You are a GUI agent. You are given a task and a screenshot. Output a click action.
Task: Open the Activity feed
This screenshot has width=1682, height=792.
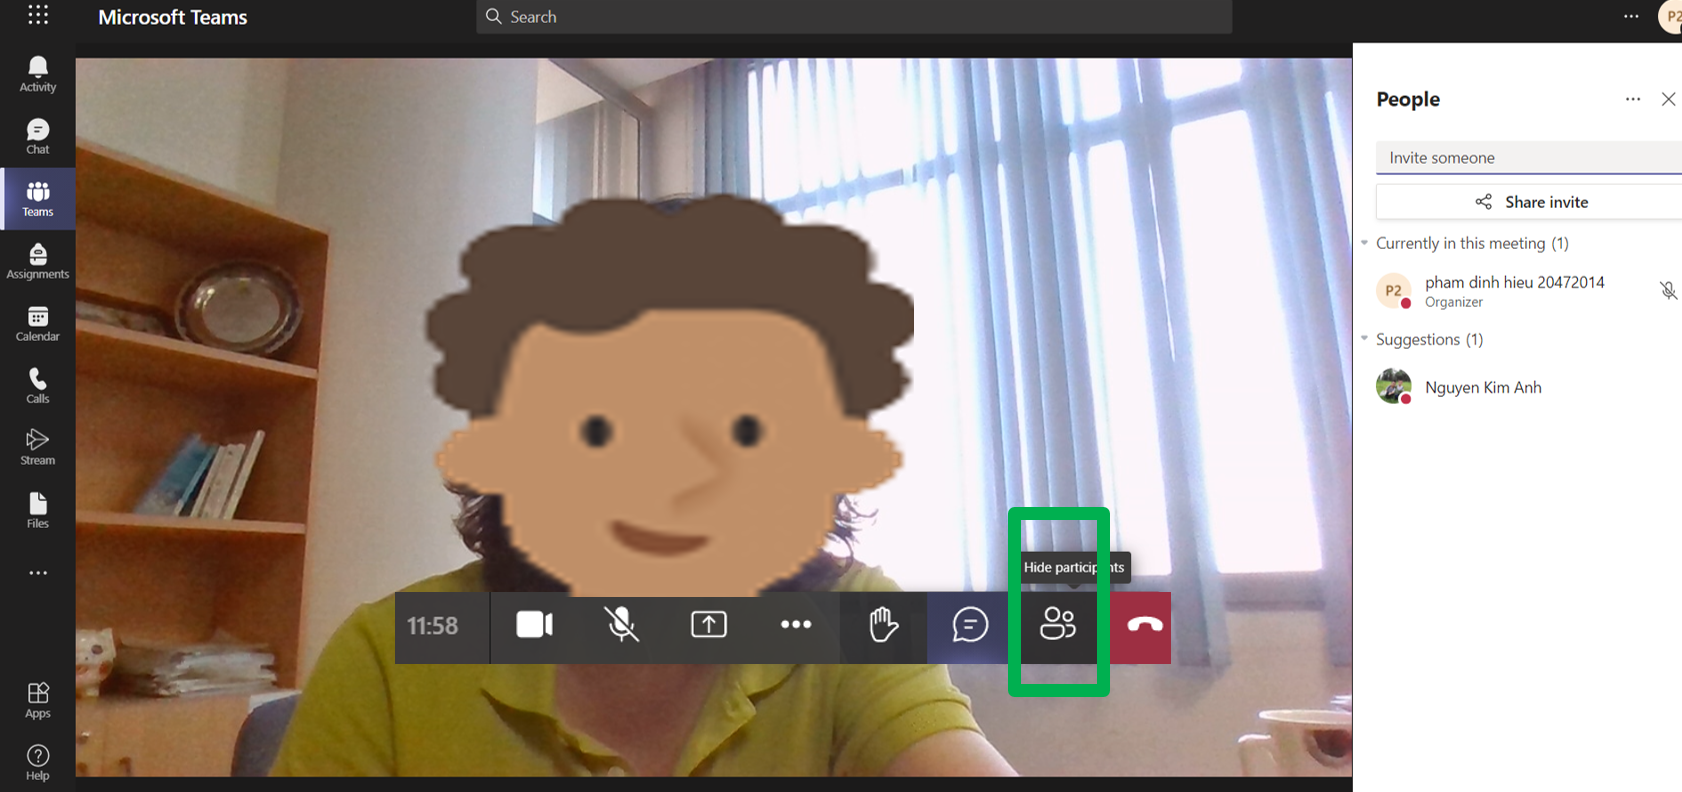38,74
